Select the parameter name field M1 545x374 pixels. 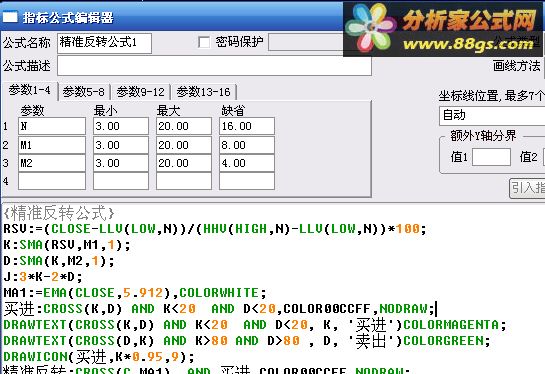coord(52,145)
